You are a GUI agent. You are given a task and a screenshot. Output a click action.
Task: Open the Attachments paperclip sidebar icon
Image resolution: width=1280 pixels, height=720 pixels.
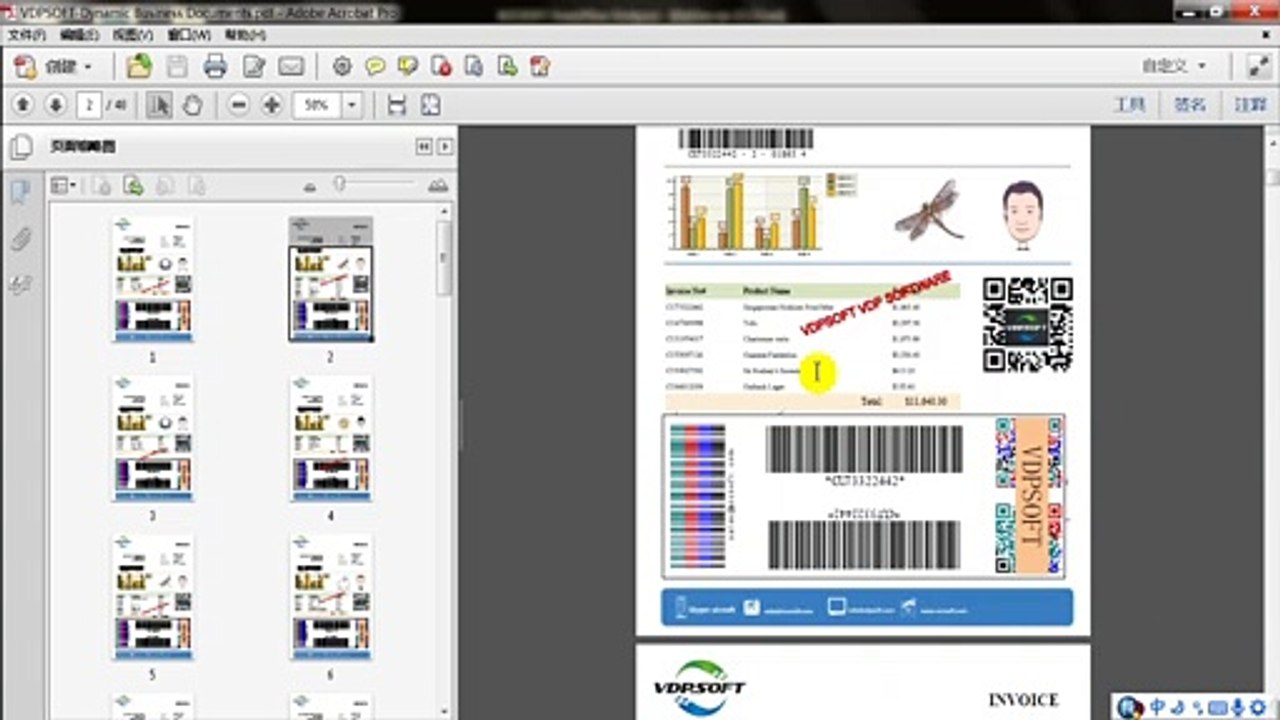pyautogui.click(x=20, y=238)
